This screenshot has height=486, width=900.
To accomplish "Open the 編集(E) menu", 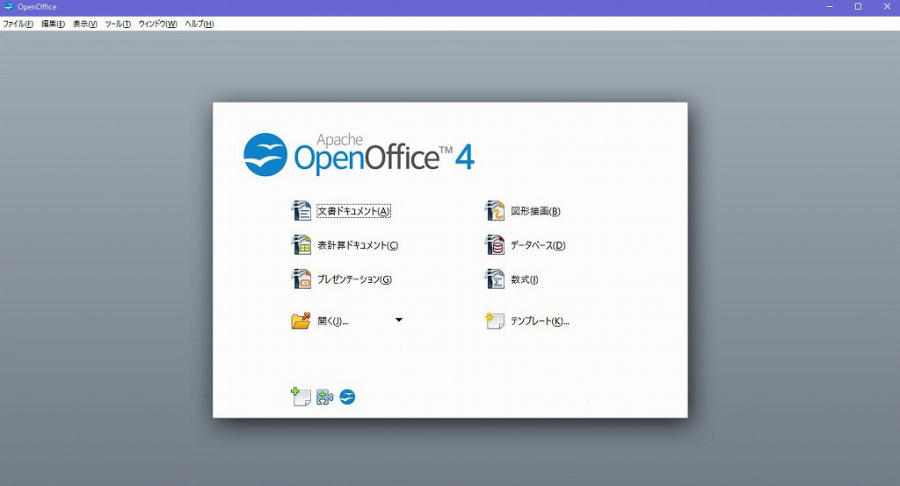I will click(x=53, y=24).
